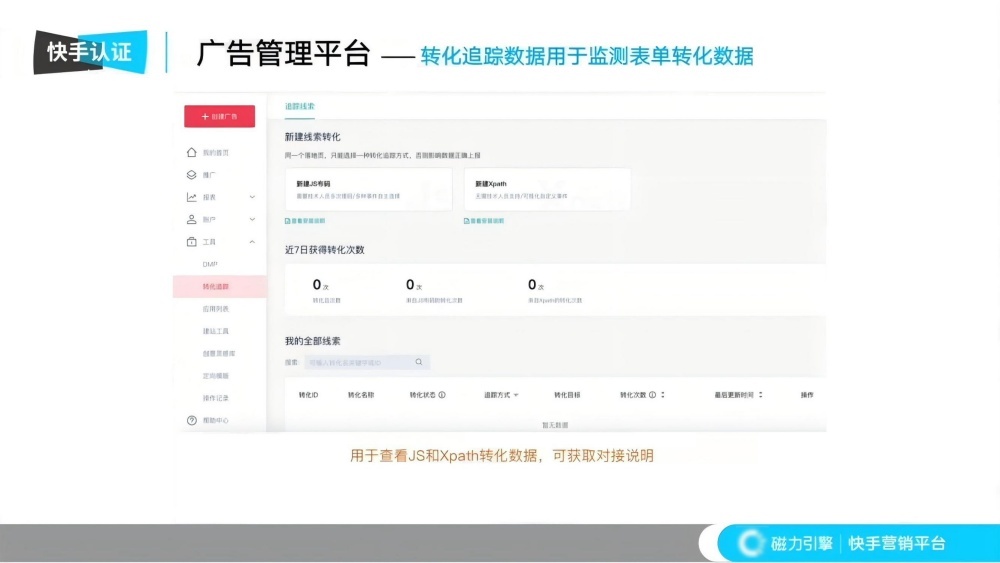Click info icon beside 转化状态 header
Screen dimensions: 1000x563
442,395
